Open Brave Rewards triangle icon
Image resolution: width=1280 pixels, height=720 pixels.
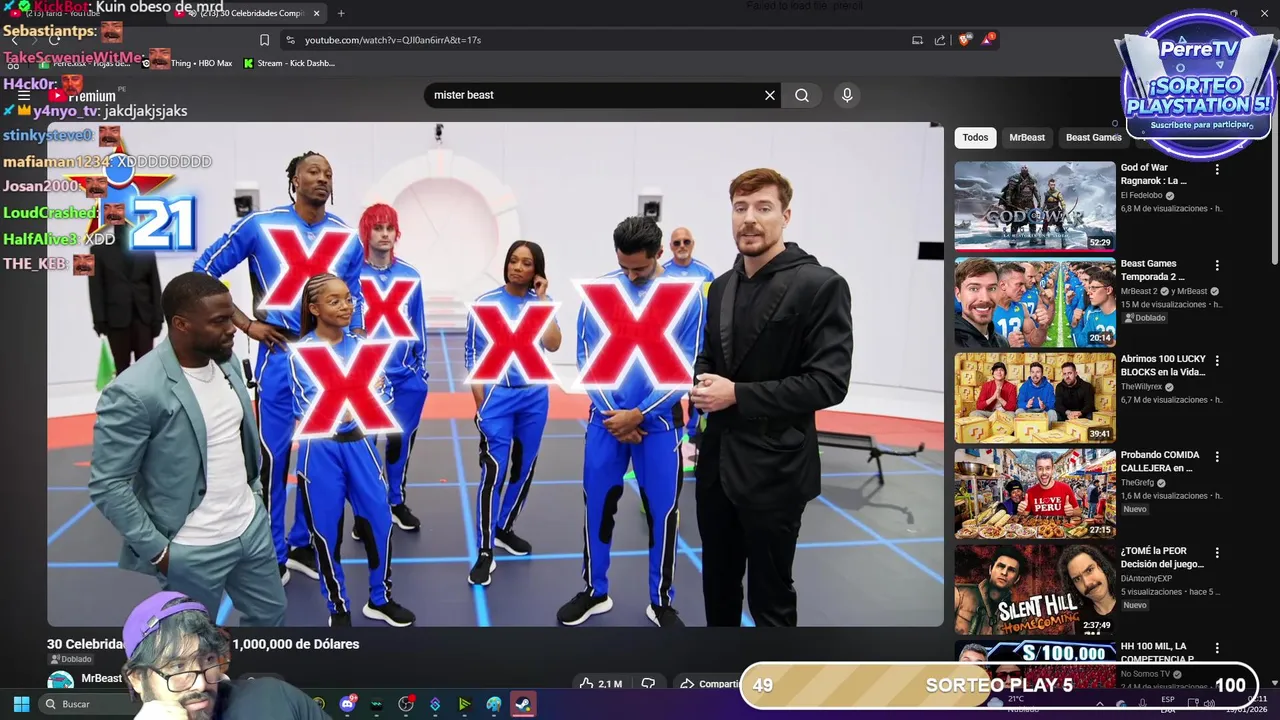pyautogui.click(x=989, y=40)
